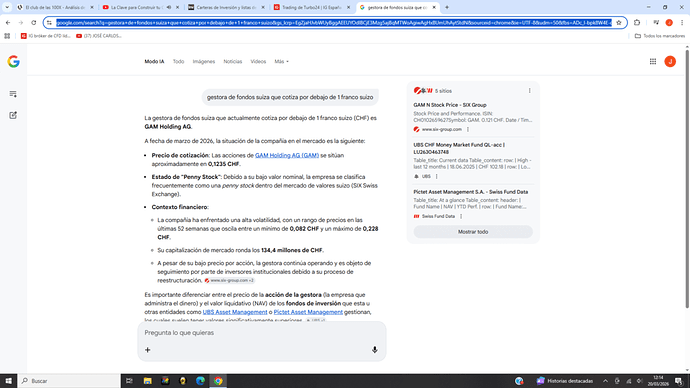This screenshot has width=690, height=388.
Task: Open the UBS Asset Management link
Action: point(235,312)
